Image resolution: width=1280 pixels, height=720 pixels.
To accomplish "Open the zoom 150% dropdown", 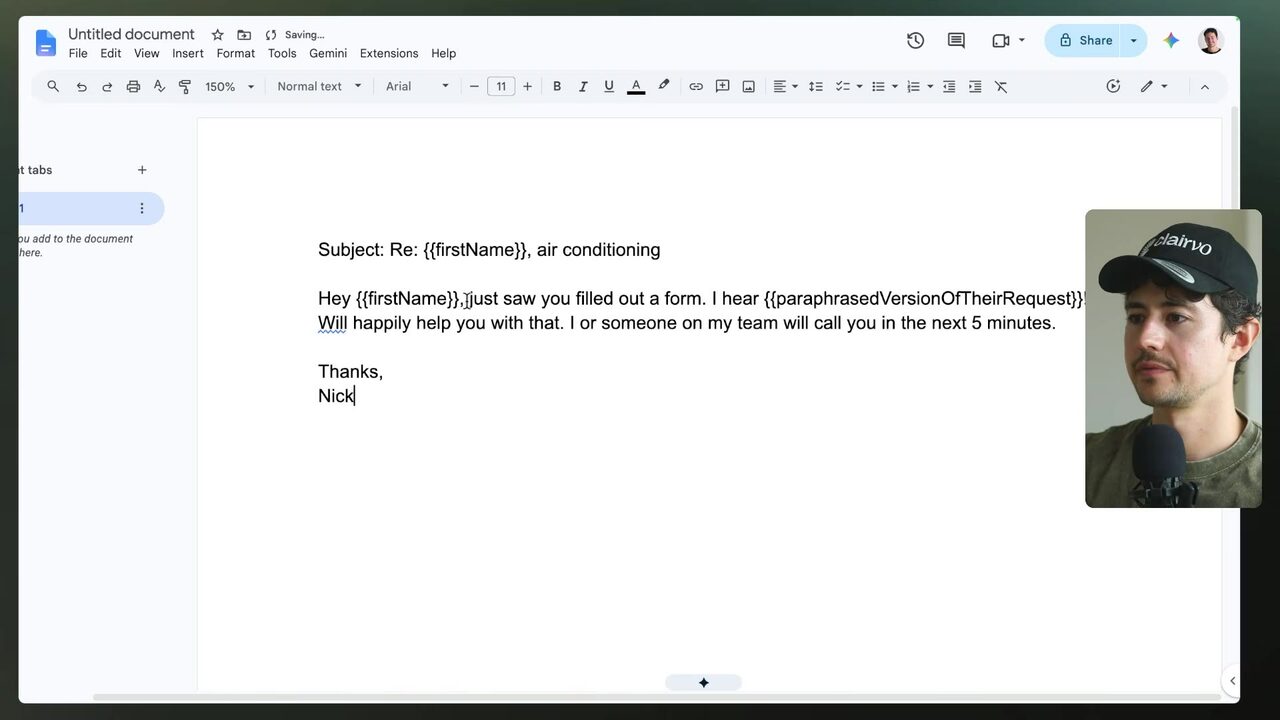I will (x=230, y=87).
